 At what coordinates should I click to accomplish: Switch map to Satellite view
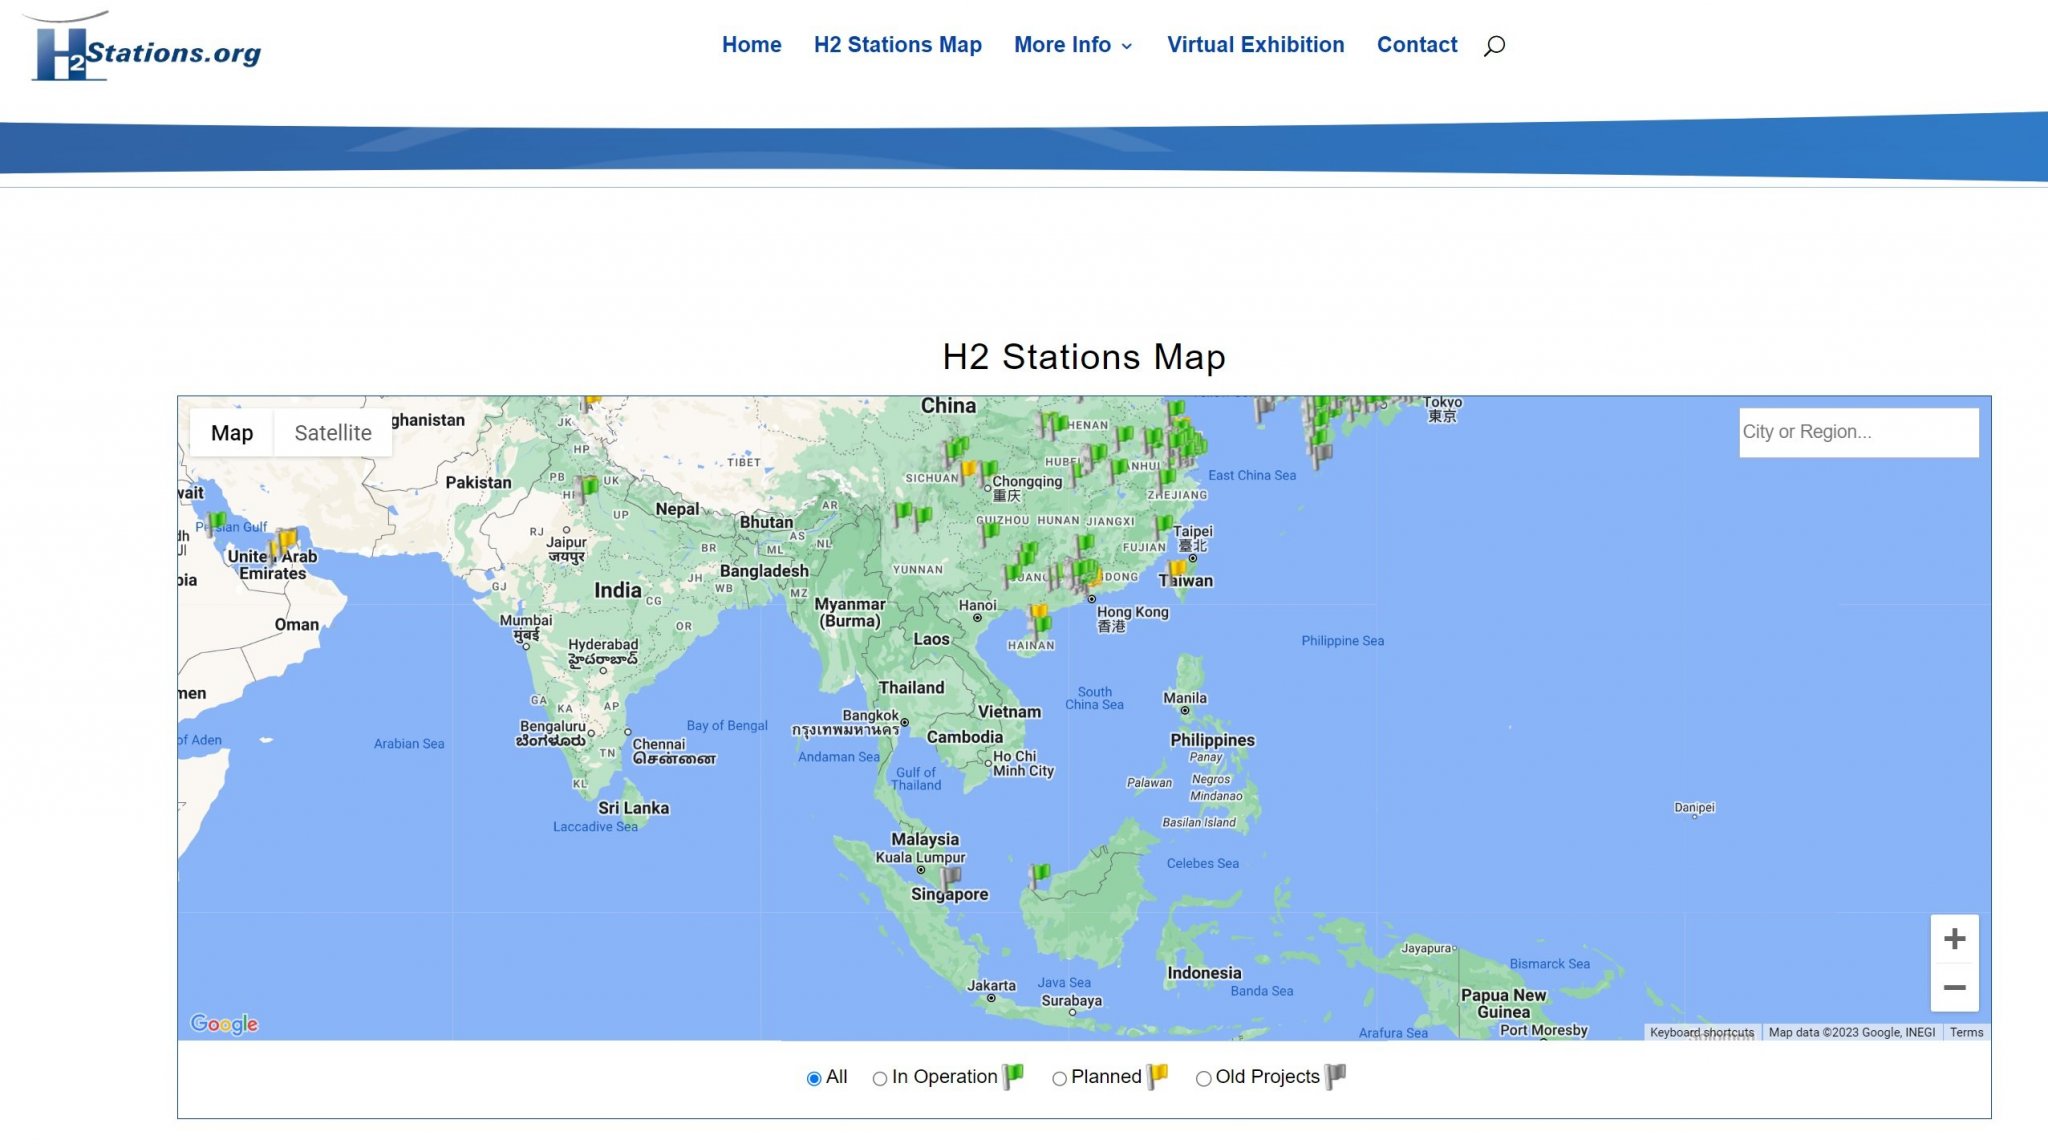pyautogui.click(x=332, y=433)
